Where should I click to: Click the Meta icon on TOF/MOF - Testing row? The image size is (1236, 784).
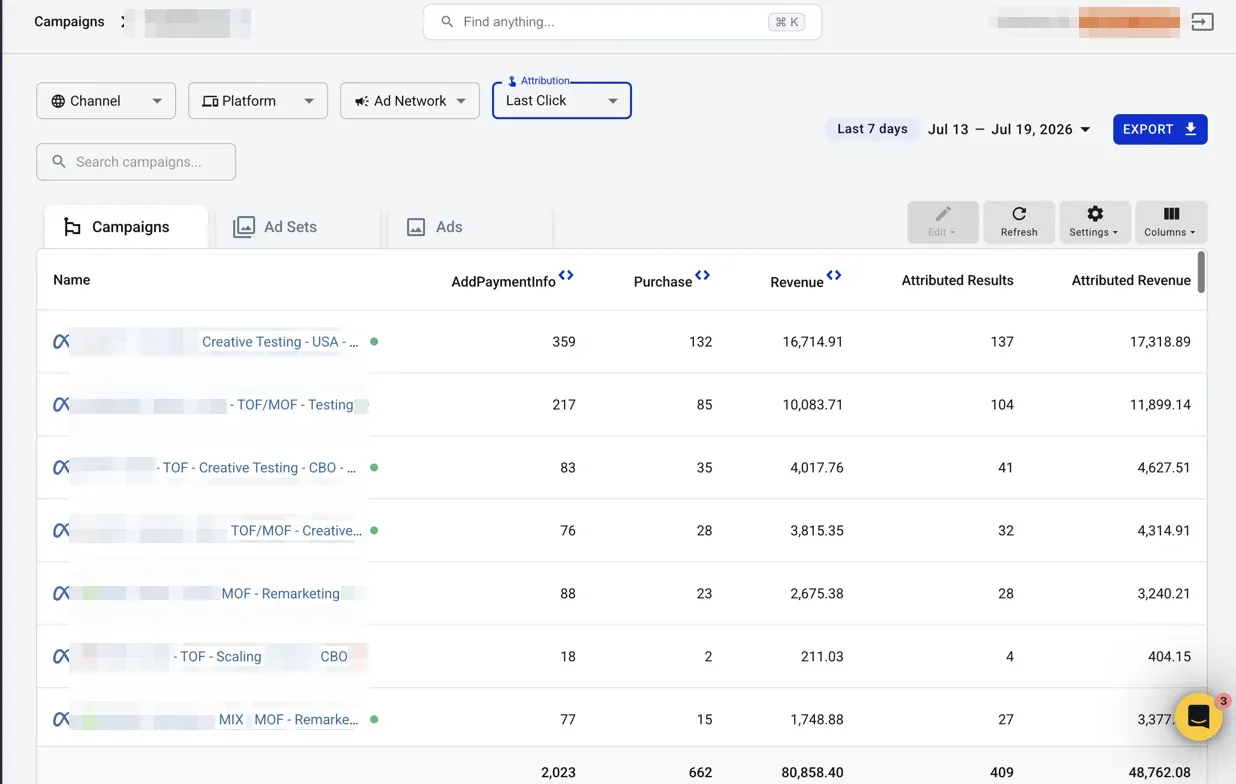coord(61,405)
